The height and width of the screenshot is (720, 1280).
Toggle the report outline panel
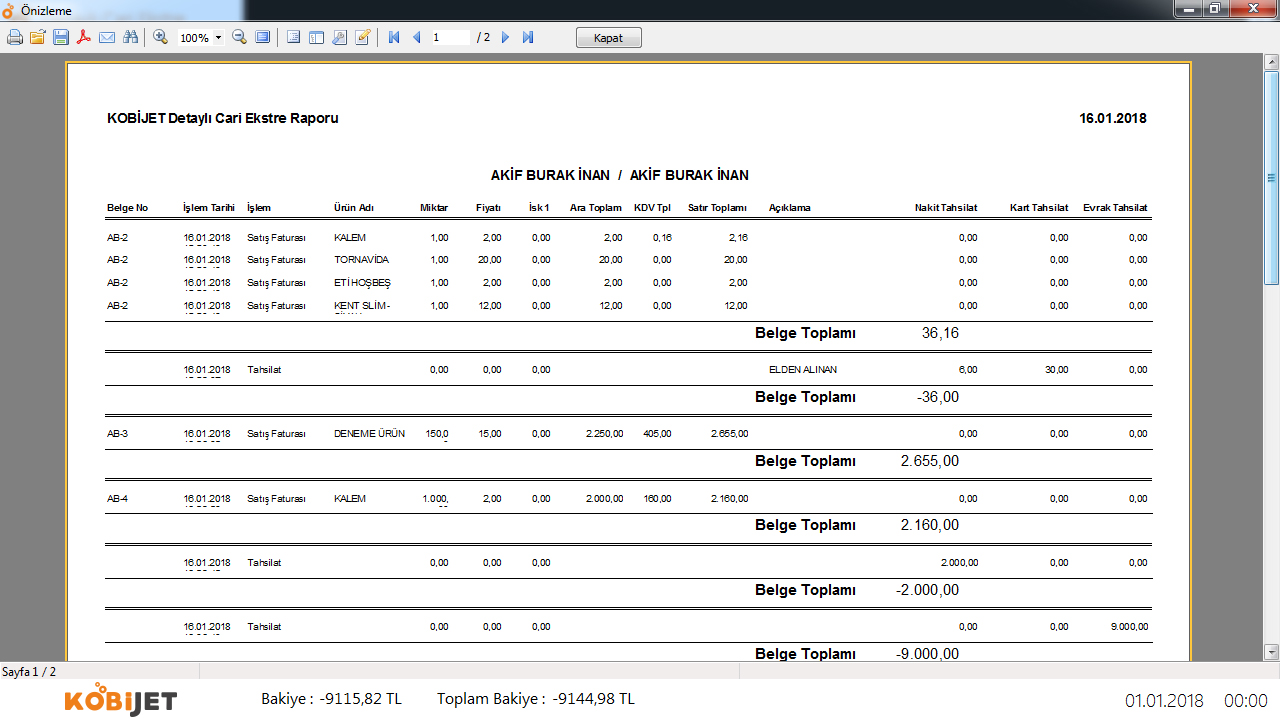point(293,37)
